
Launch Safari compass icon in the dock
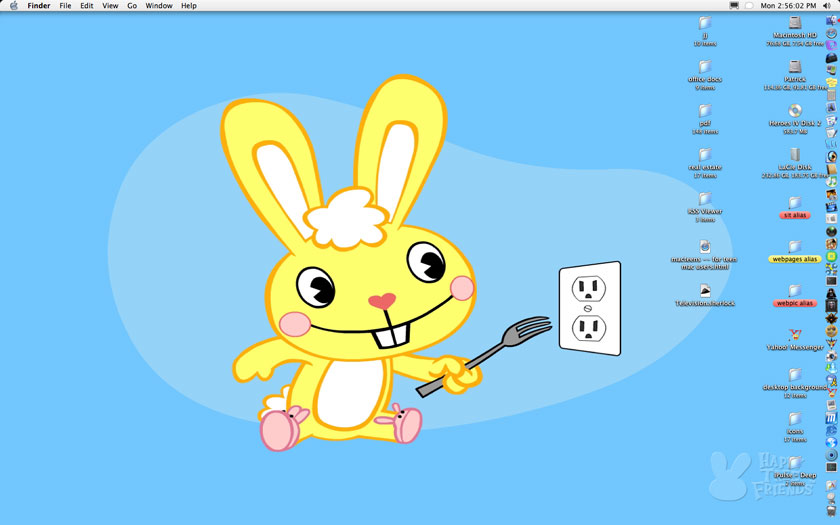[x=831, y=33]
